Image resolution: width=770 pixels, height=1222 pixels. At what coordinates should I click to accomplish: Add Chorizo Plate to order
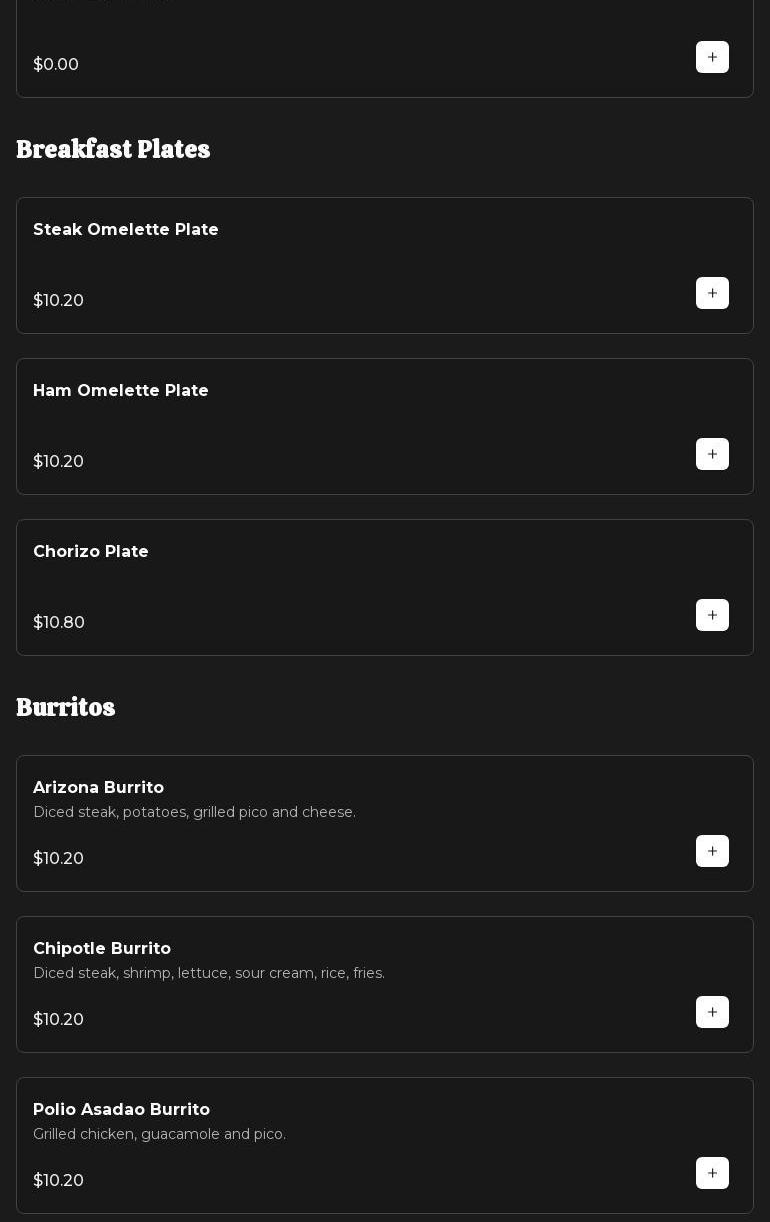(x=712, y=615)
